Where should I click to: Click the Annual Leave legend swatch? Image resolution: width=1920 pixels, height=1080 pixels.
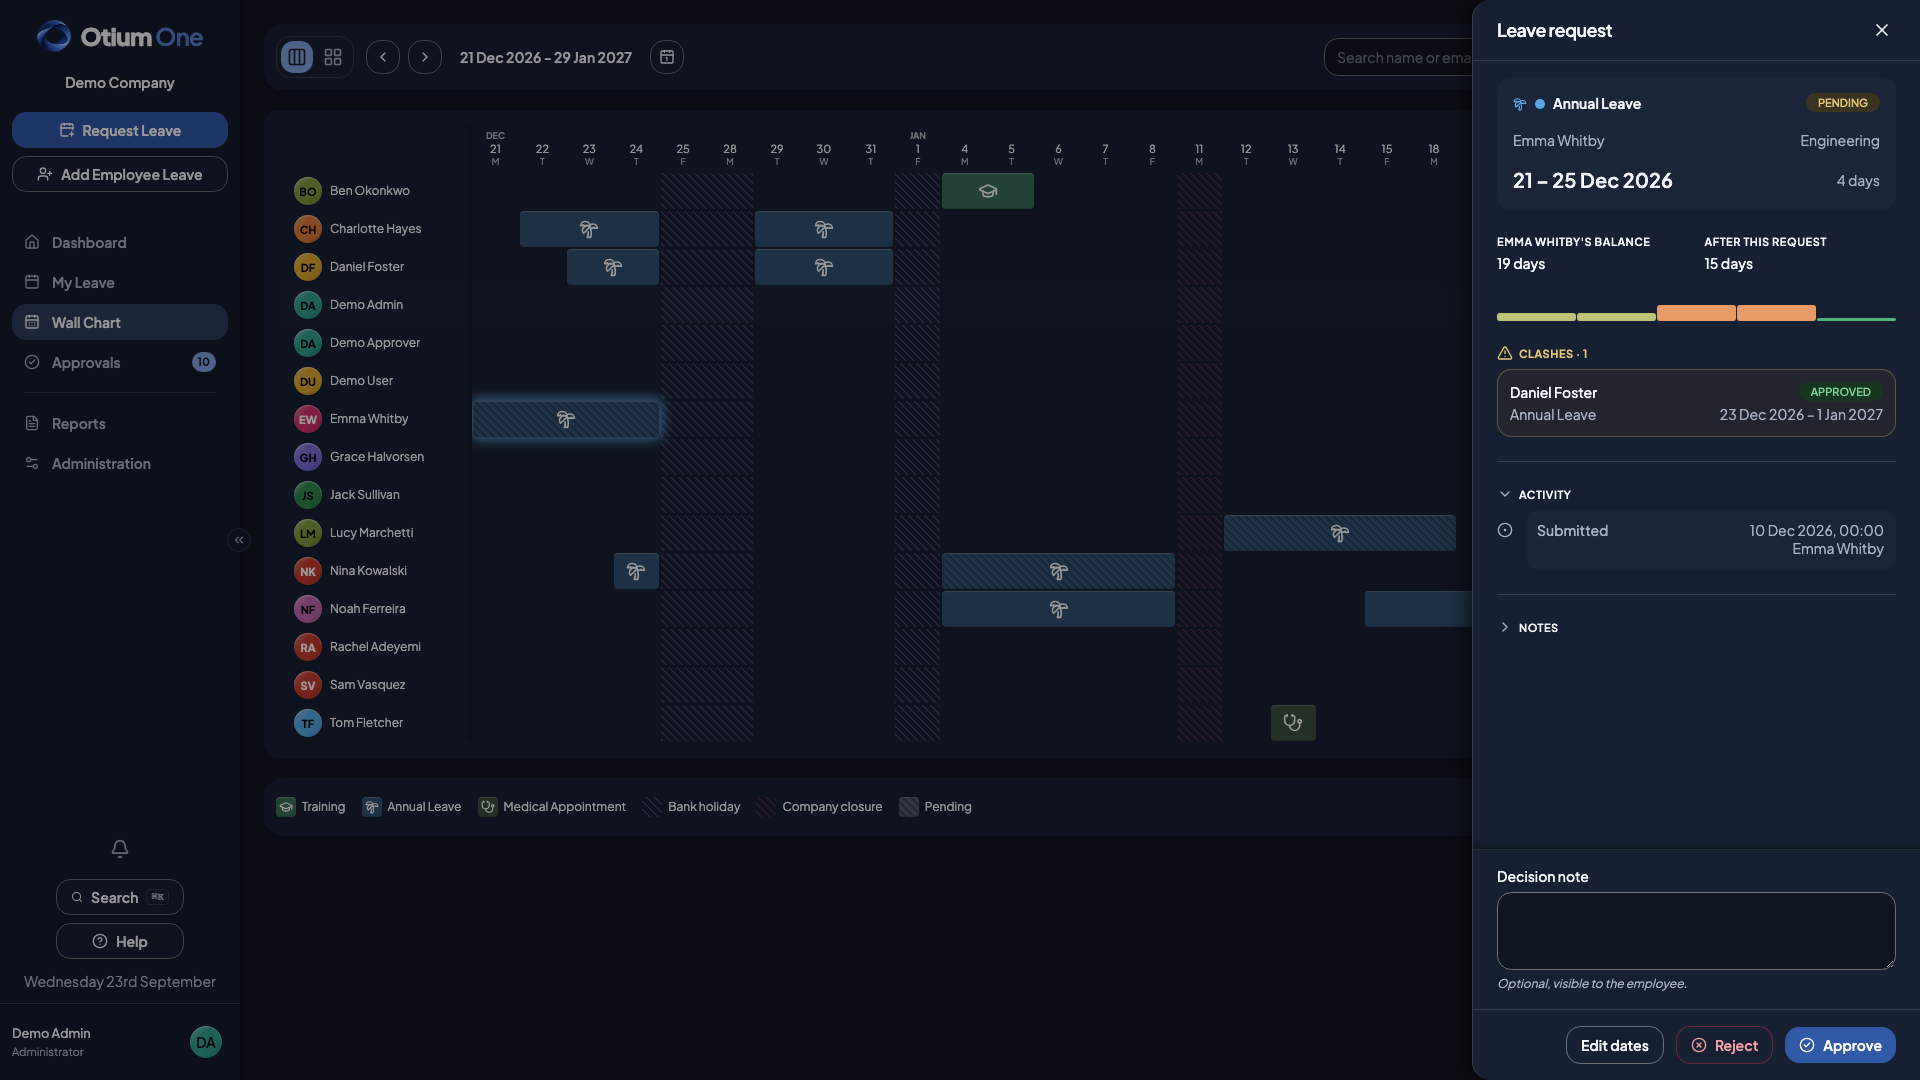(372, 807)
